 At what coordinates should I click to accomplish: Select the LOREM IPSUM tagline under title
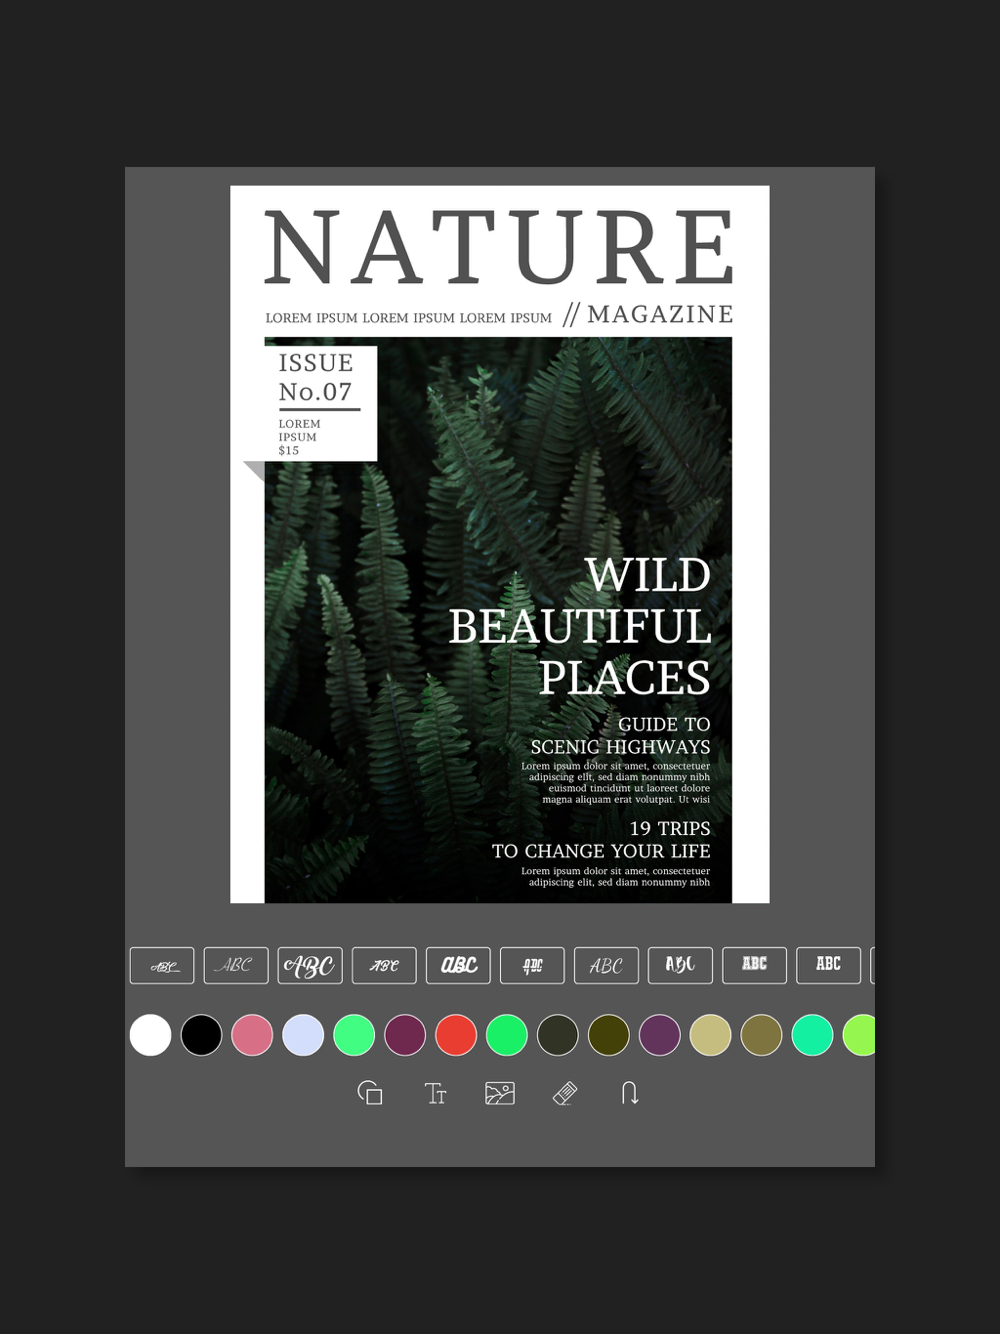click(x=408, y=318)
